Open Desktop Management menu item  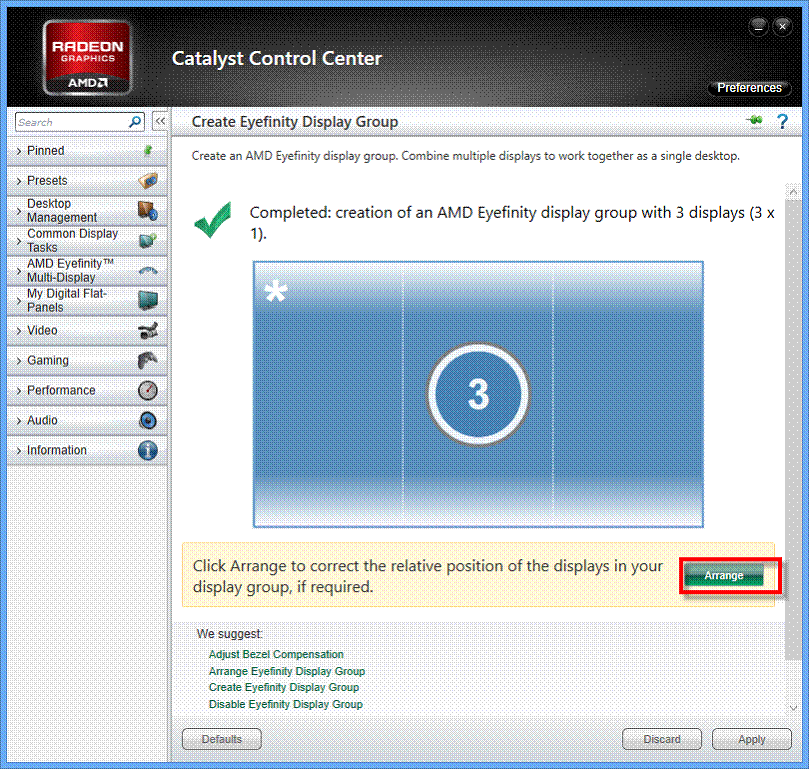(x=87, y=211)
